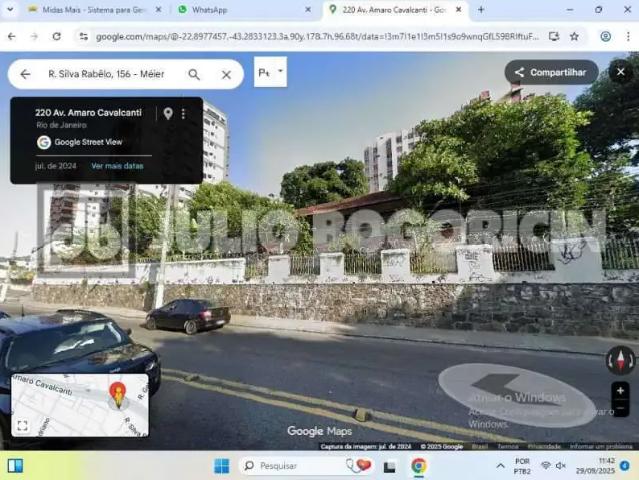Click the R. Silva Rabêlo search field
639x480 pixels.
[x=107, y=74]
